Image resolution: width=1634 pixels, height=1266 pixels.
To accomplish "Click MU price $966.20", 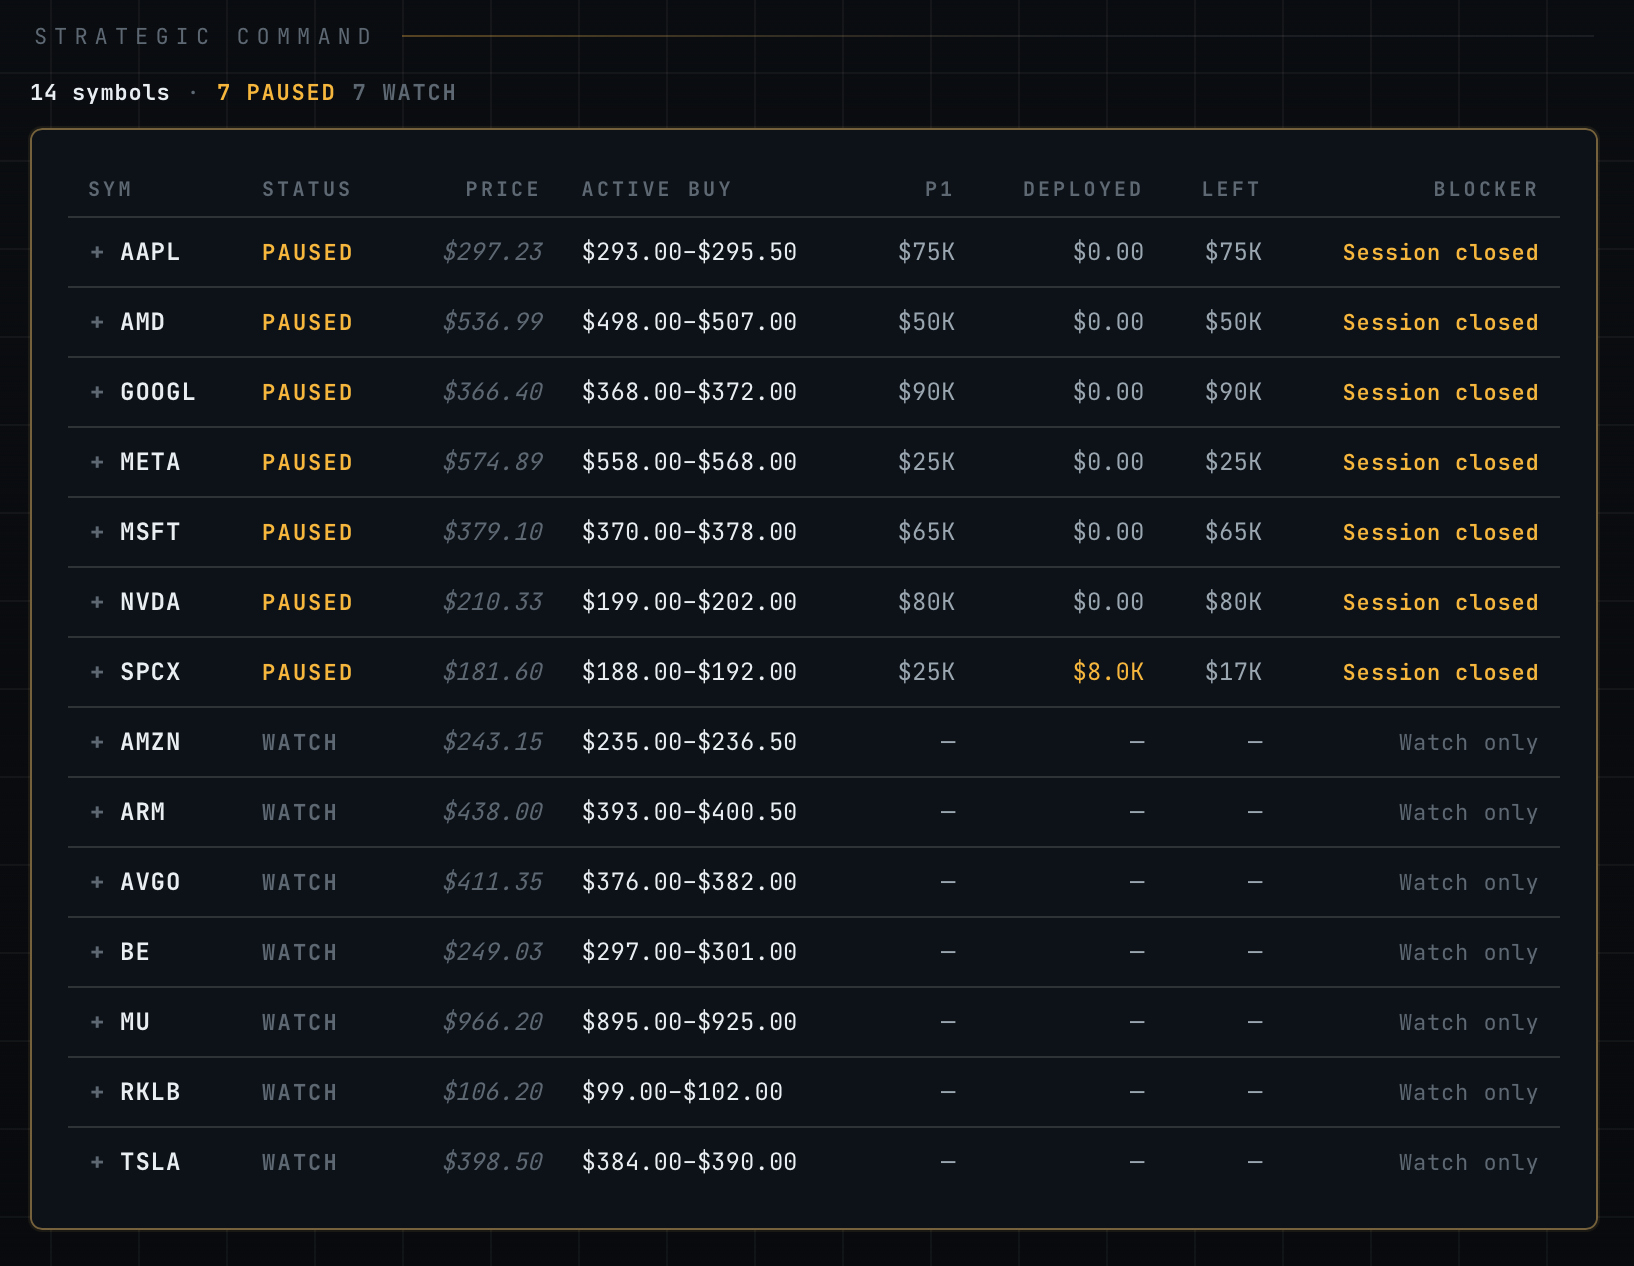I will coord(493,1022).
